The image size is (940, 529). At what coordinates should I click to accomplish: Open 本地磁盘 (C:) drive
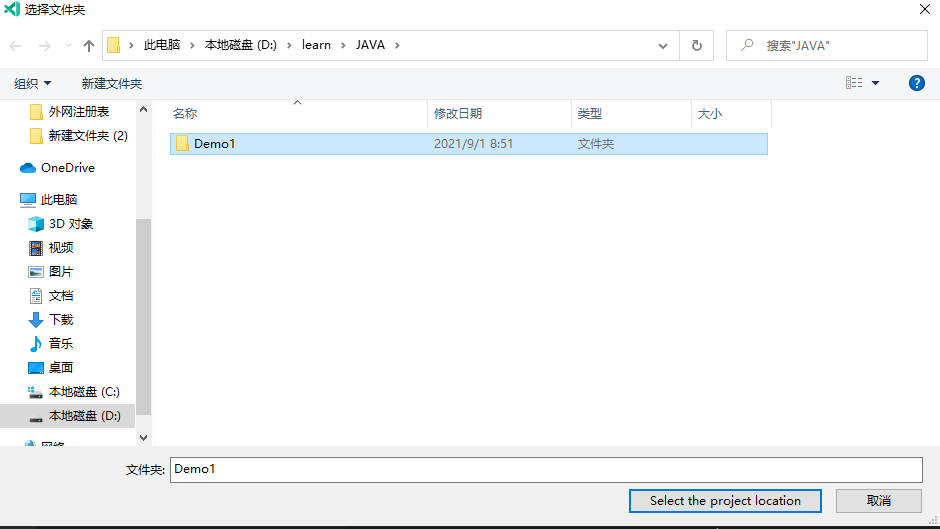(x=84, y=392)
